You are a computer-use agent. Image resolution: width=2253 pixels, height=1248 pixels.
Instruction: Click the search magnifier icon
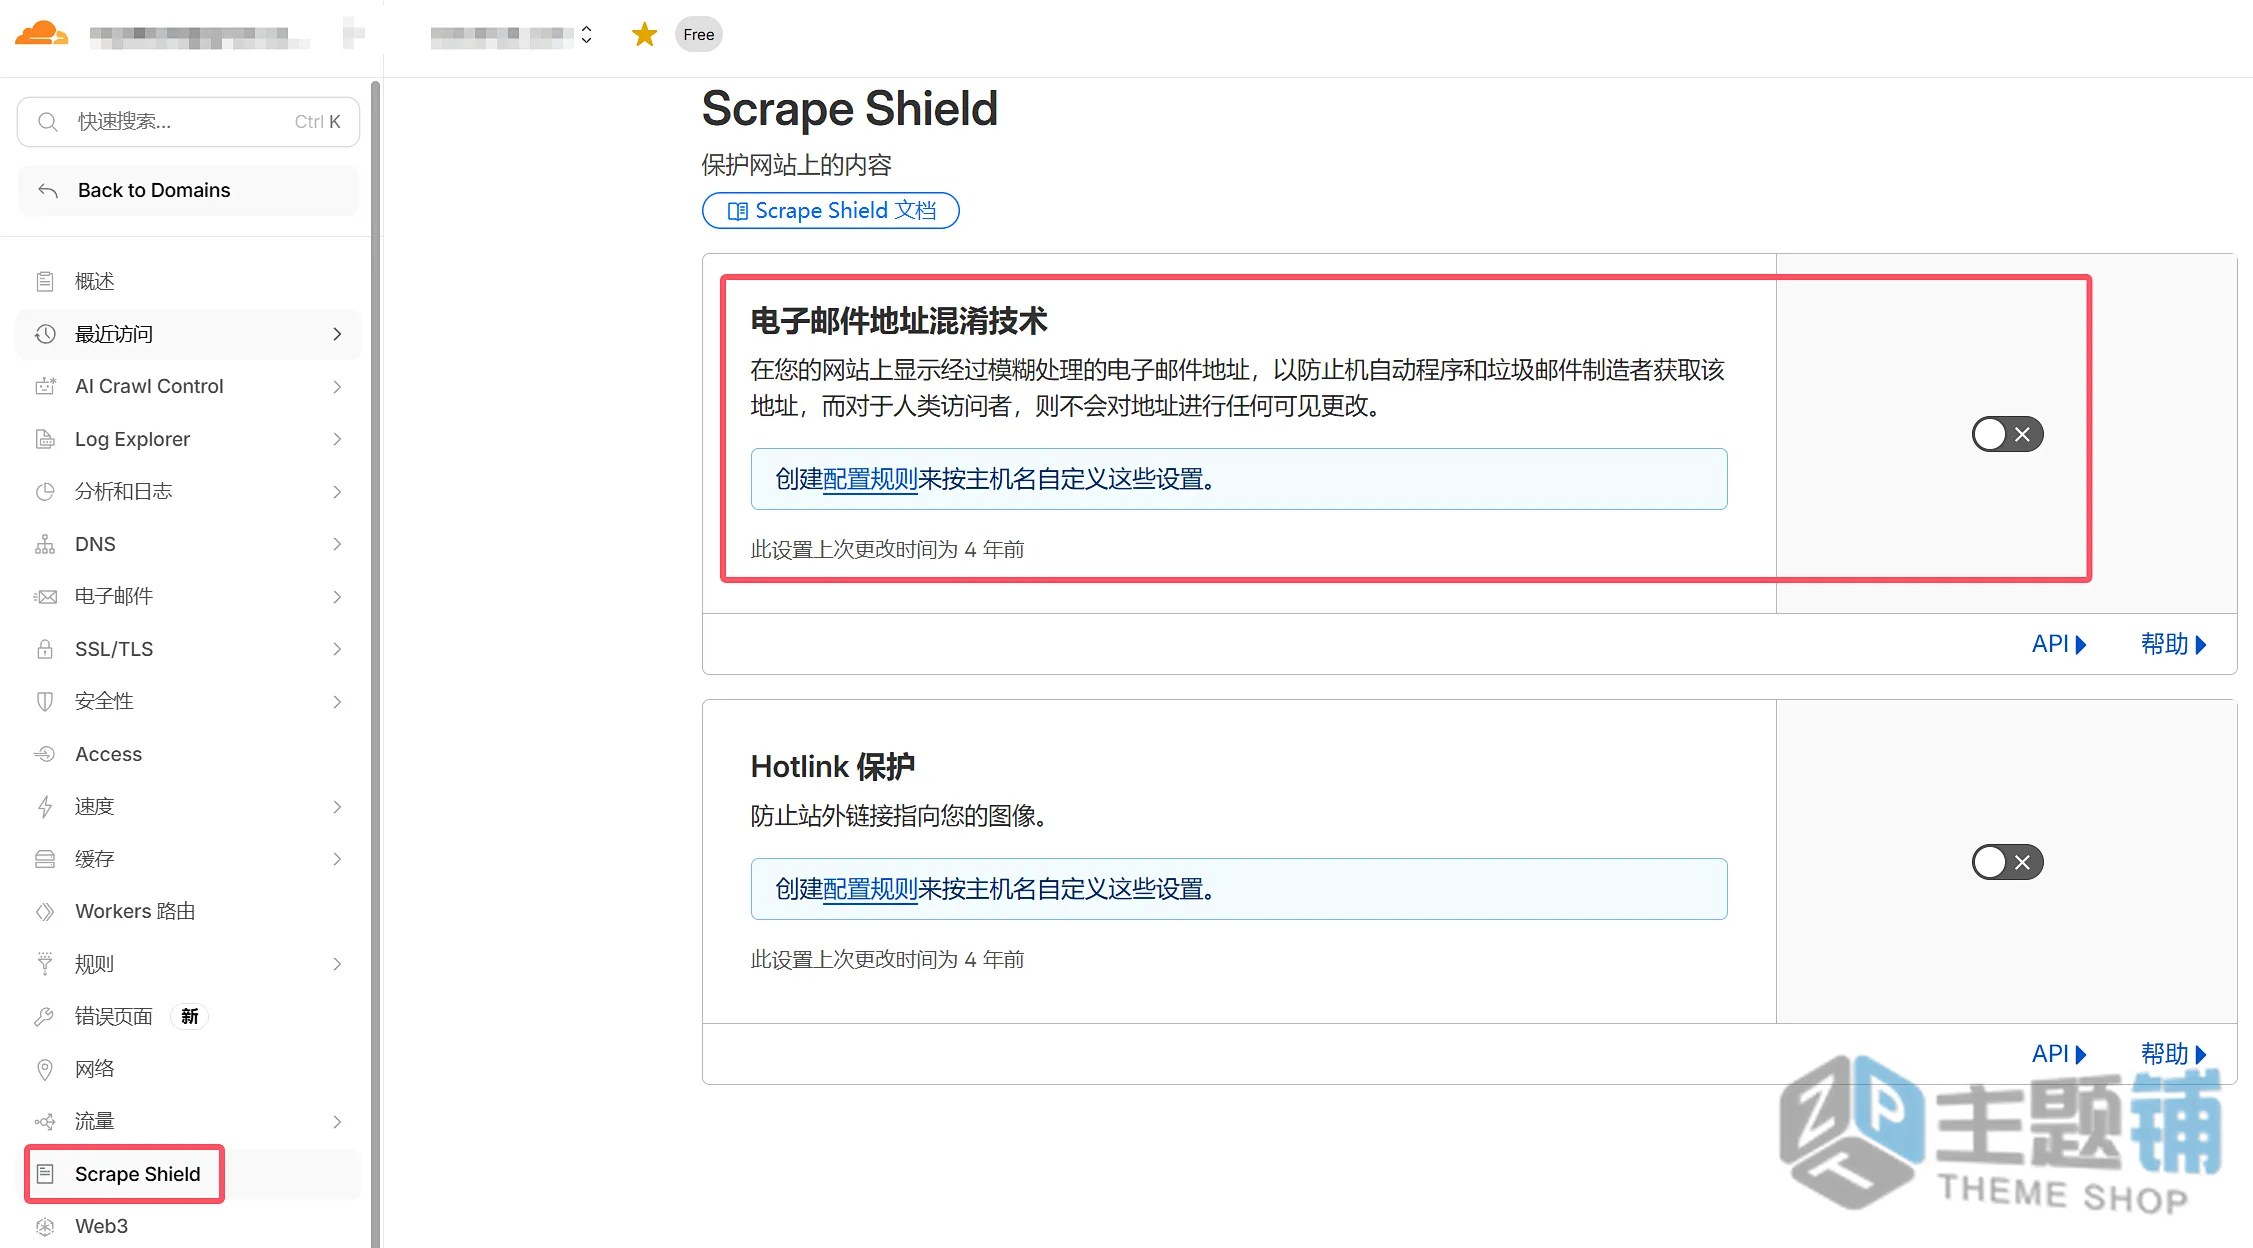[x=47, y=122]
